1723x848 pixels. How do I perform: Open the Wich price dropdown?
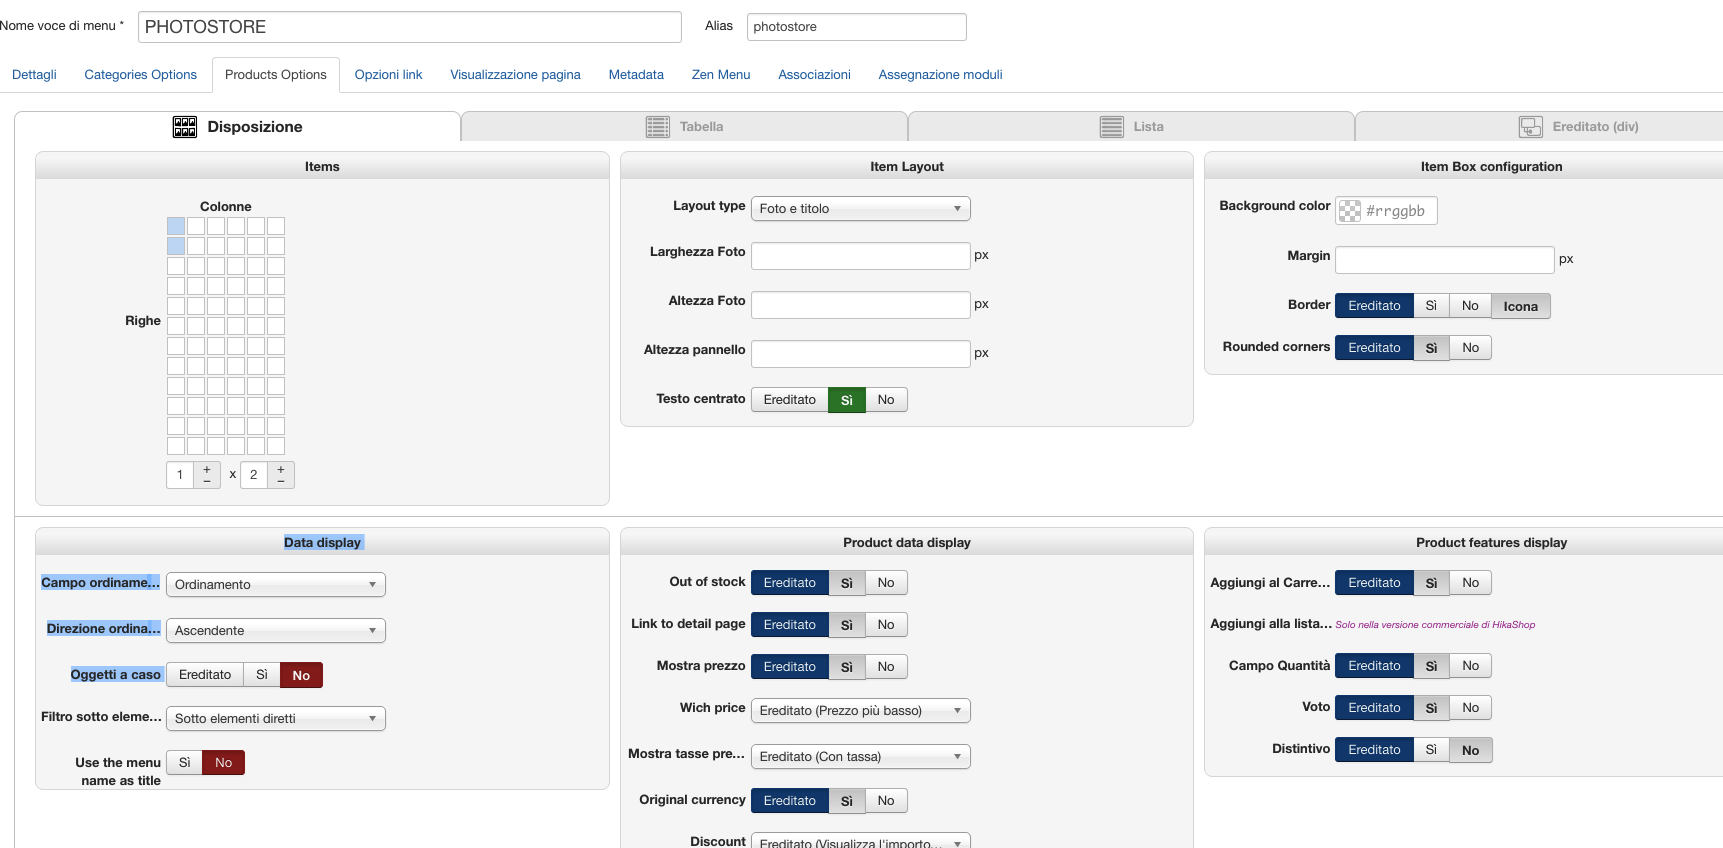(861, 711)
